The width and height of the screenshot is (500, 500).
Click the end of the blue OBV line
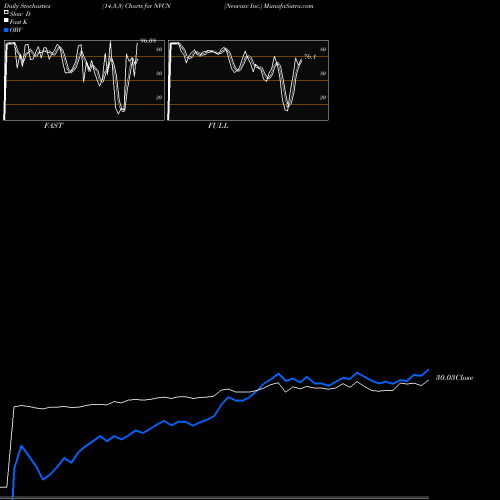428,370
